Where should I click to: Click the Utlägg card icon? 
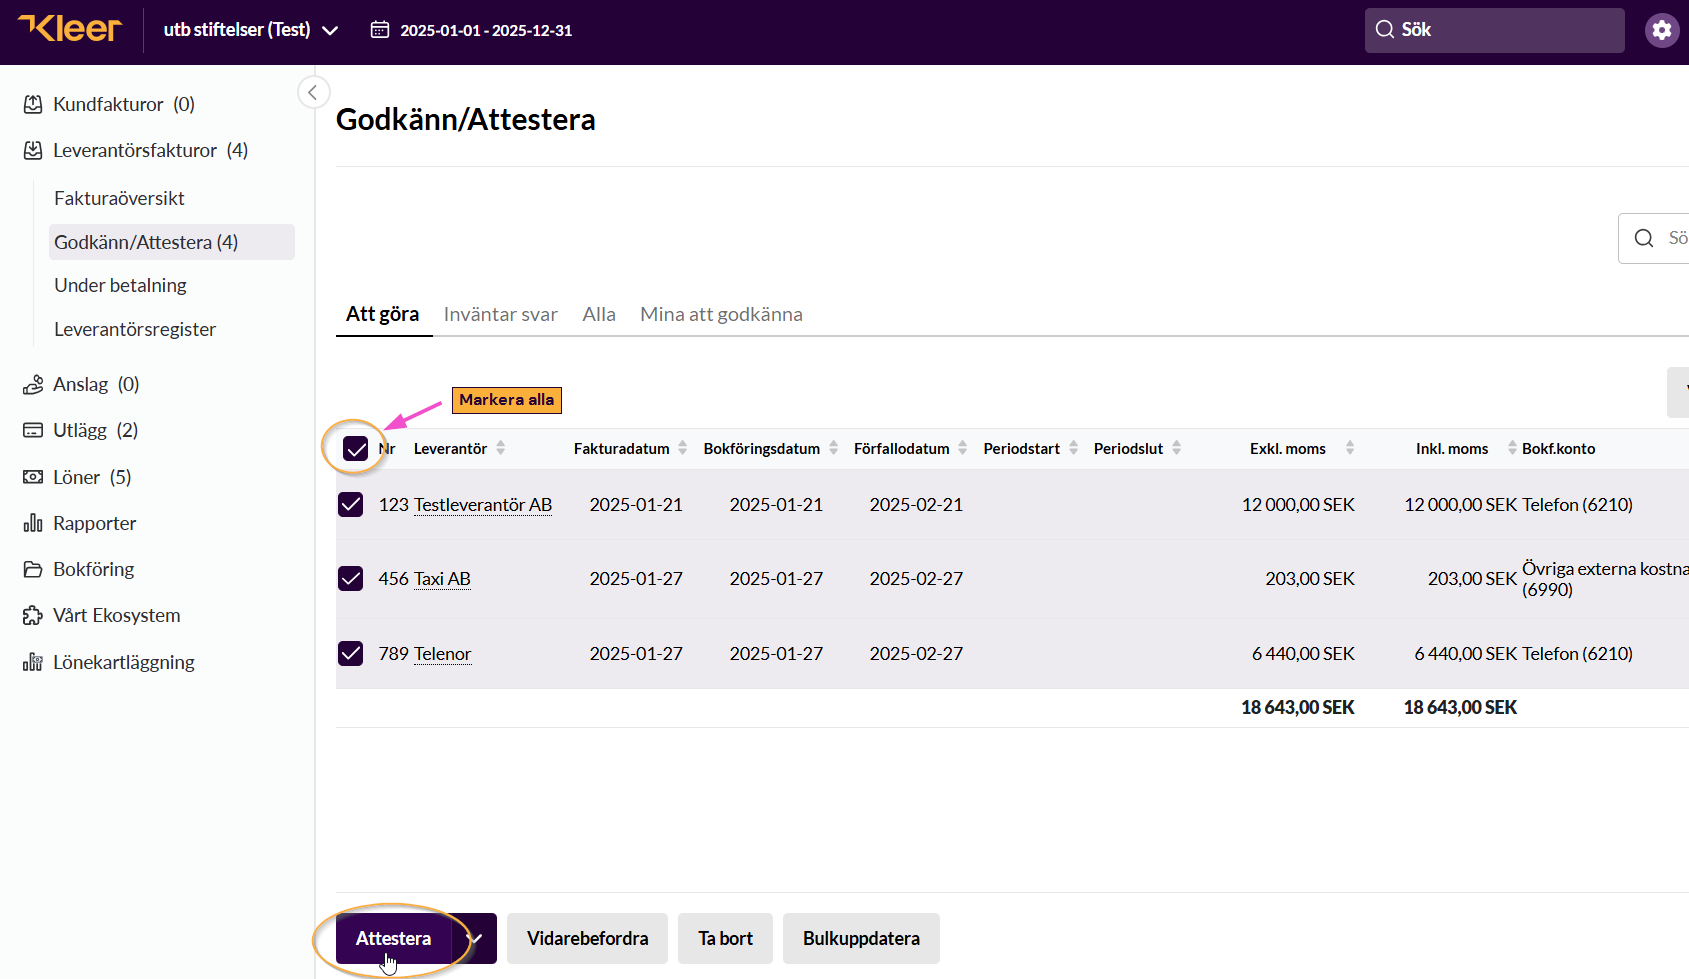33,430
